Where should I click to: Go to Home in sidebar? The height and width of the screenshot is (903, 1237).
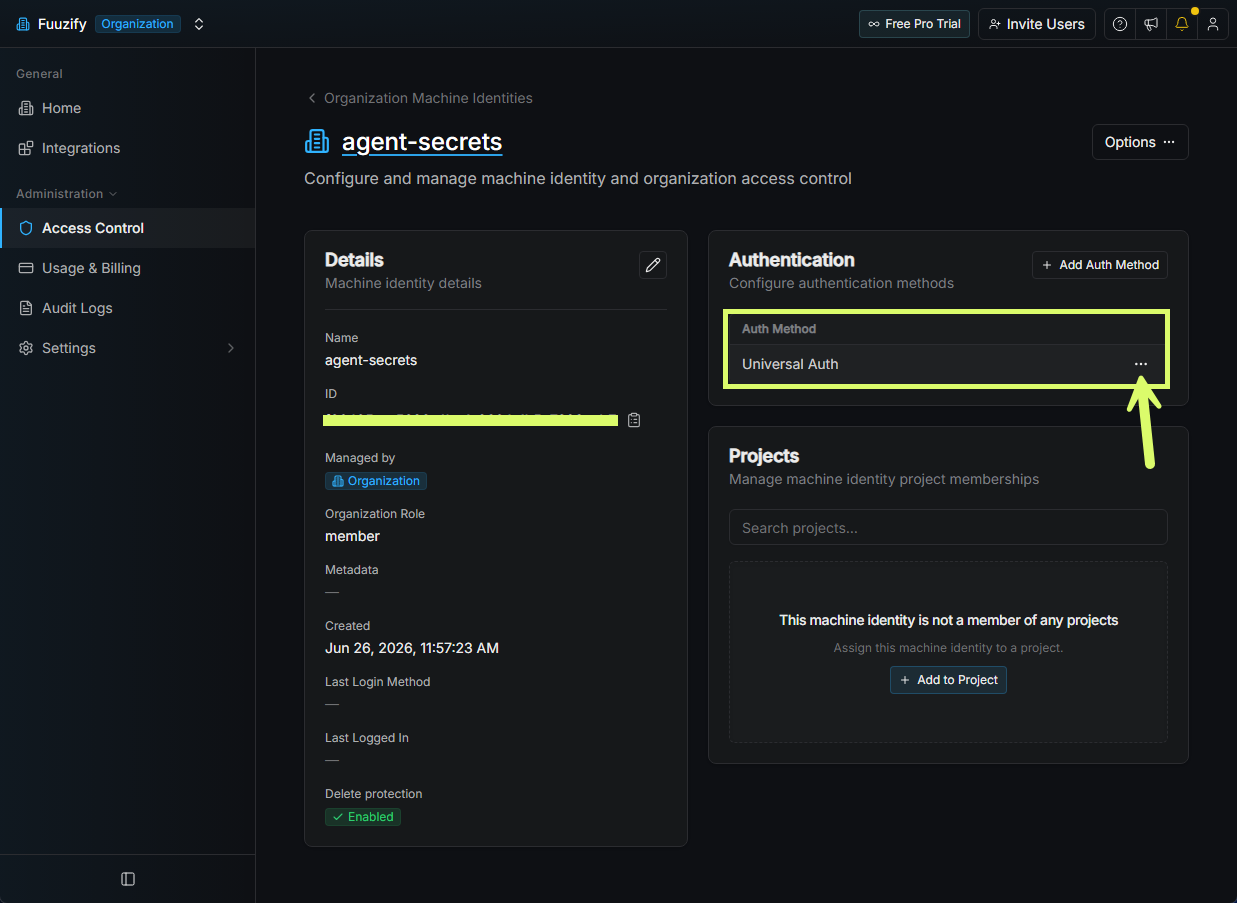point(128,108)
